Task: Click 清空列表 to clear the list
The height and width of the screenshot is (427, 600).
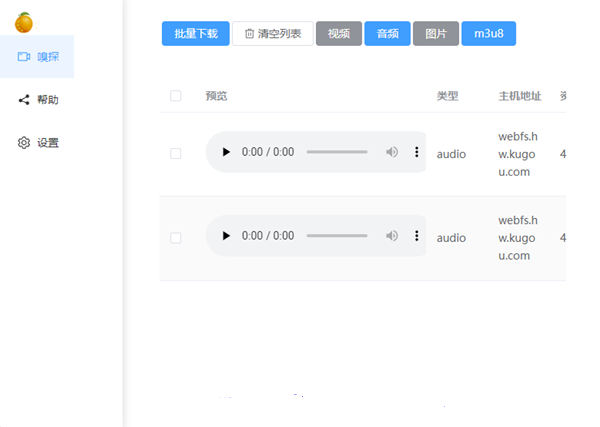Action: pos(273,34)
